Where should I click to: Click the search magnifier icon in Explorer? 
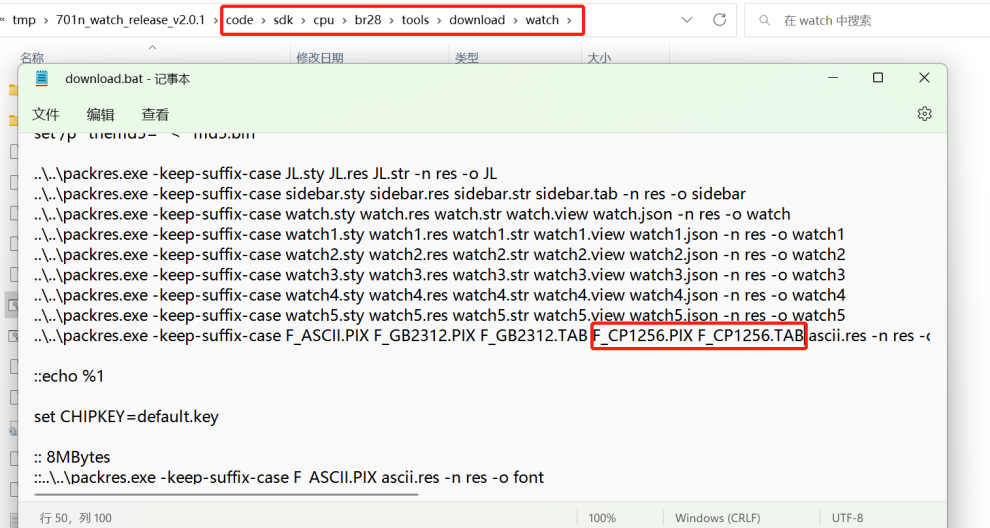pyautogui.click(x=764, y=20)
